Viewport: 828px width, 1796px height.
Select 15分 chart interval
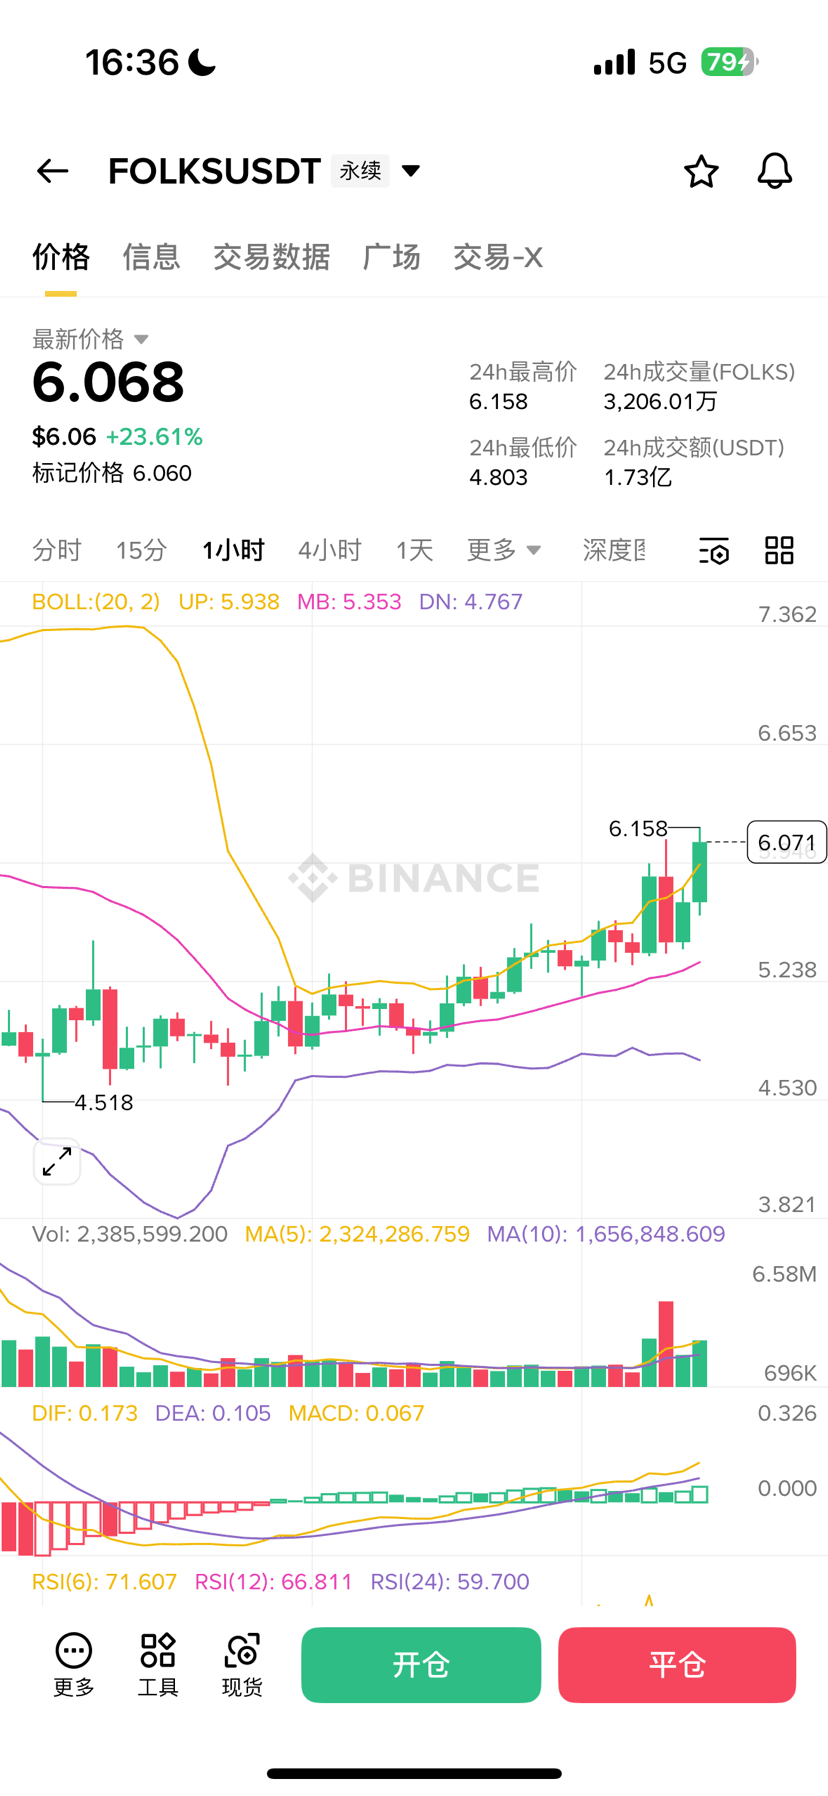tap(141, 550)
